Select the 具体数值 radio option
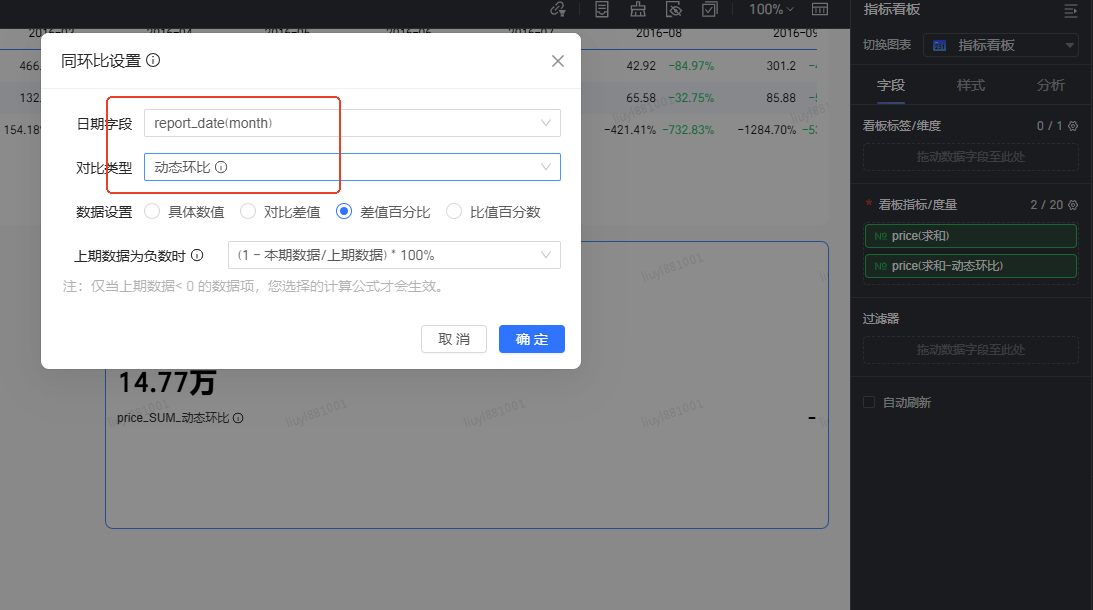Screen dimensions: 1093x610 [152, 211]
